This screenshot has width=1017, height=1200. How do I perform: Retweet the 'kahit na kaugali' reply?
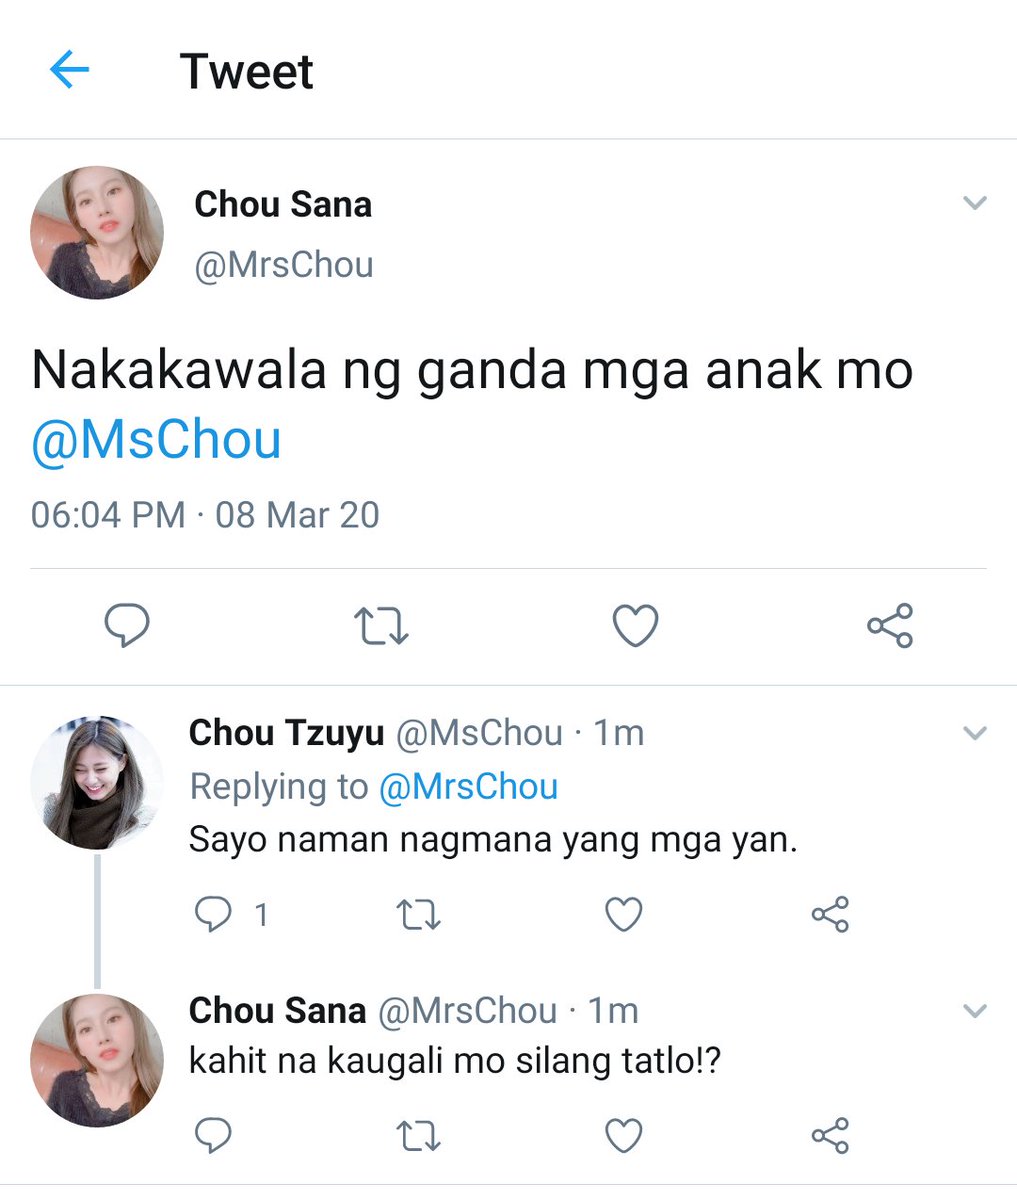point(418,1136)
